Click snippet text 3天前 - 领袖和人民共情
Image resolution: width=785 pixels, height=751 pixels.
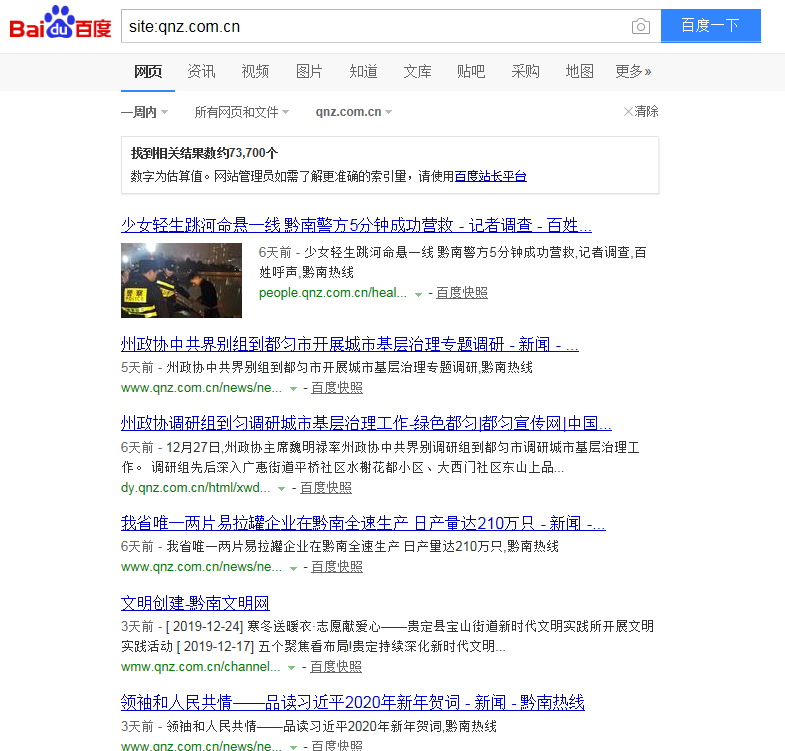(x=308, y=726)
